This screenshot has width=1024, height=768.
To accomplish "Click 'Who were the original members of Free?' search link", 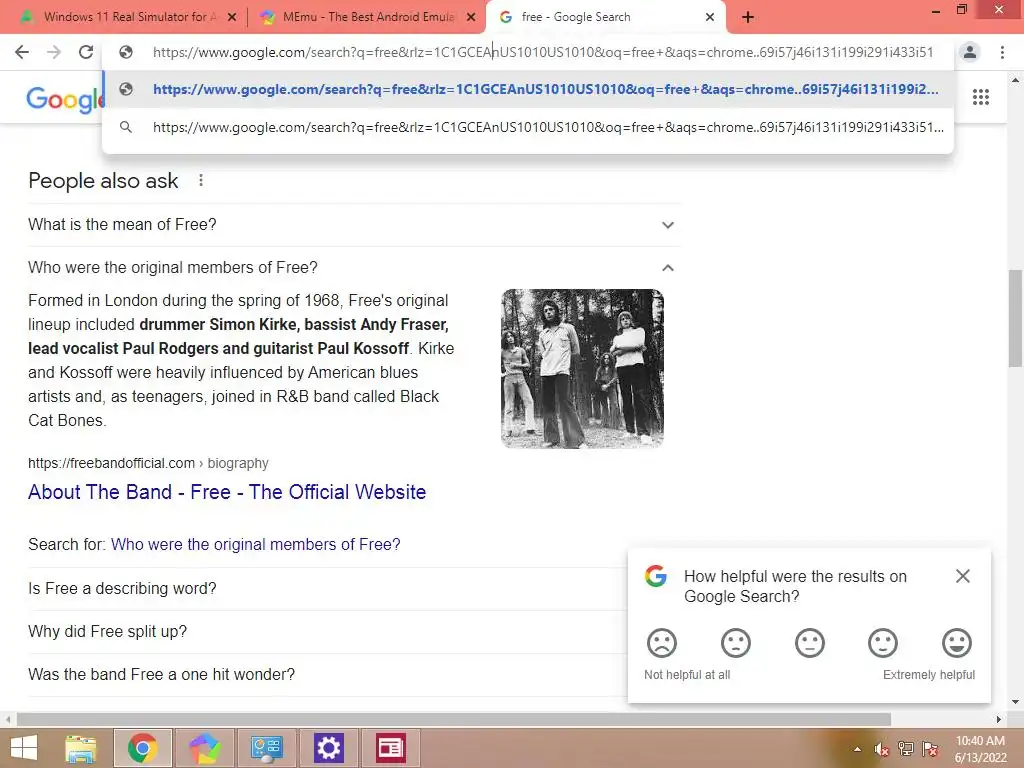I will pyautogui.click(x=255, y=545).
